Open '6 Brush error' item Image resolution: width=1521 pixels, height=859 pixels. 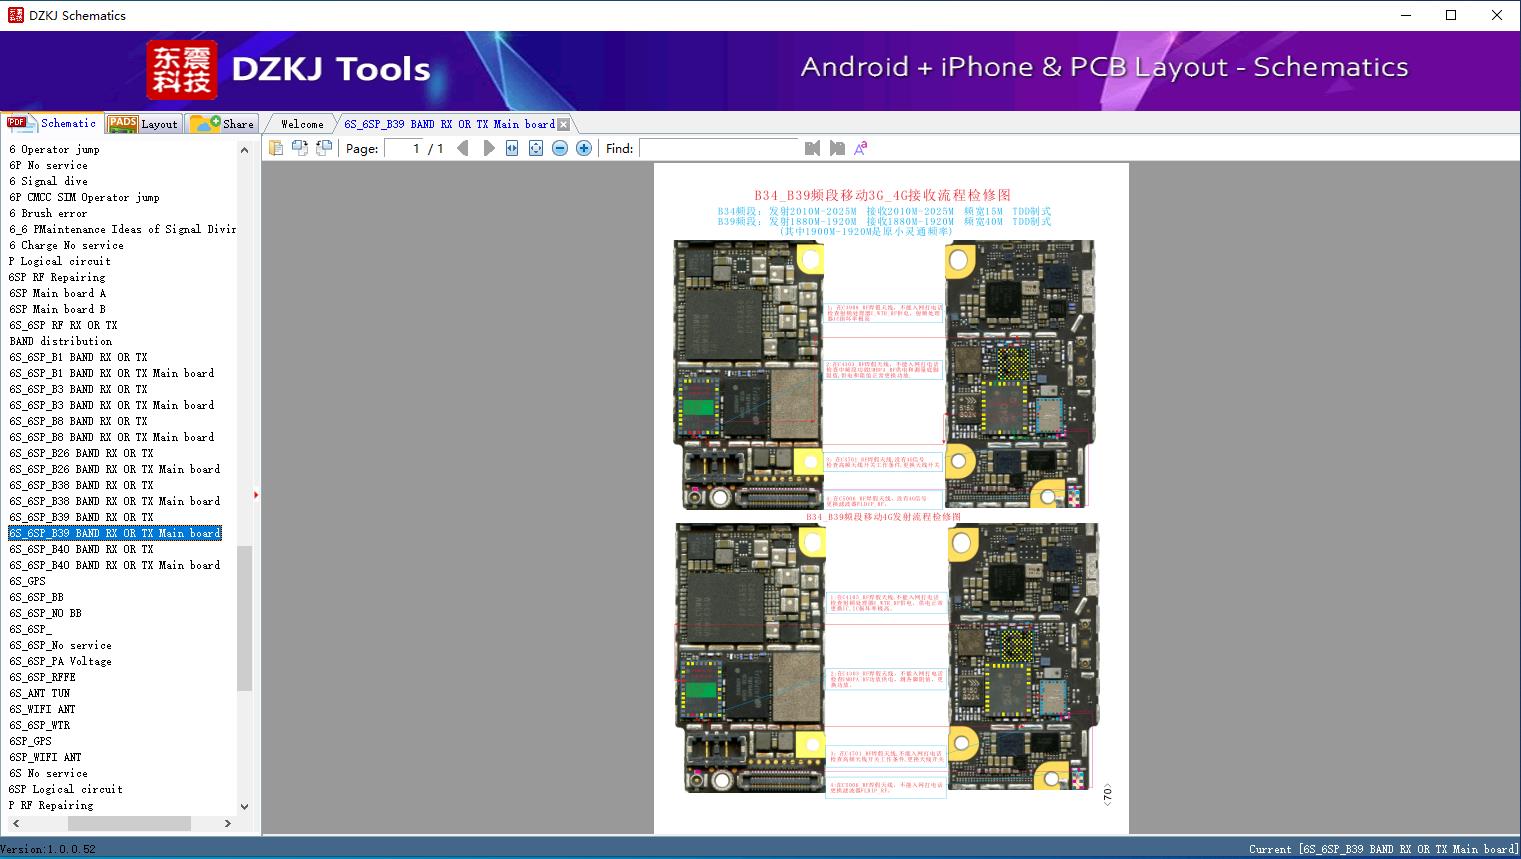point(48,213)
